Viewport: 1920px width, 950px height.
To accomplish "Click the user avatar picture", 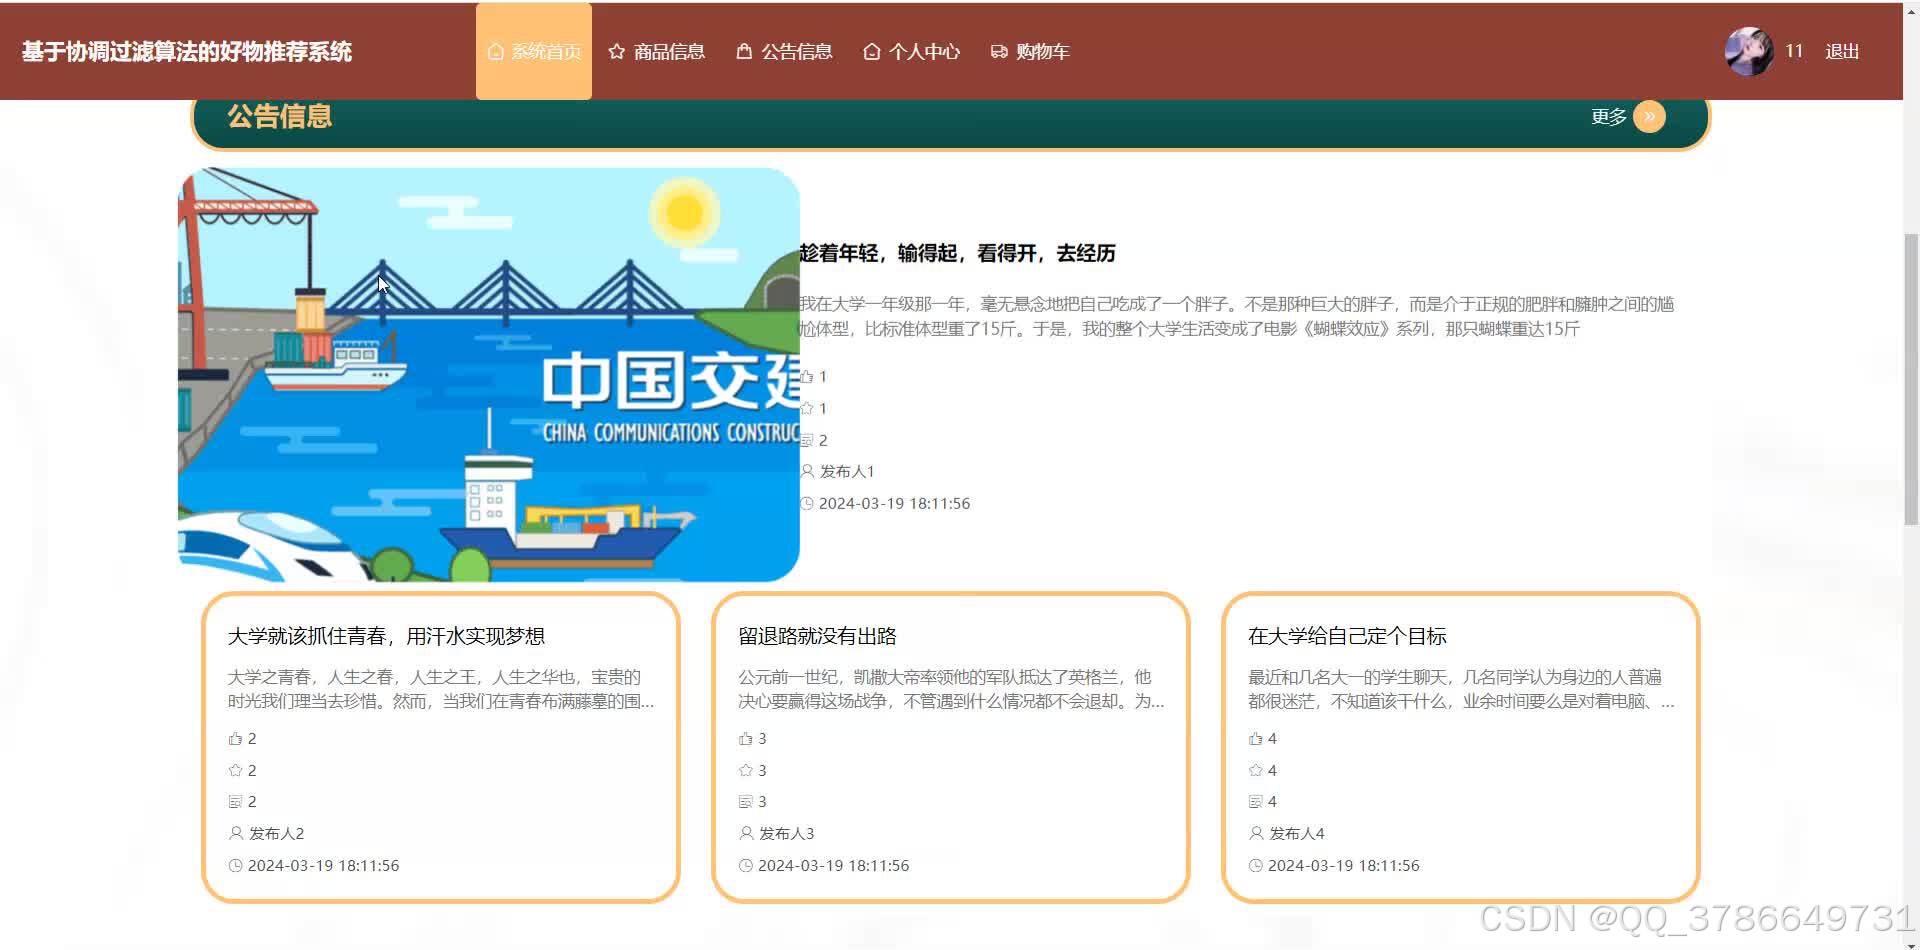I will [x=1749, y=52].
